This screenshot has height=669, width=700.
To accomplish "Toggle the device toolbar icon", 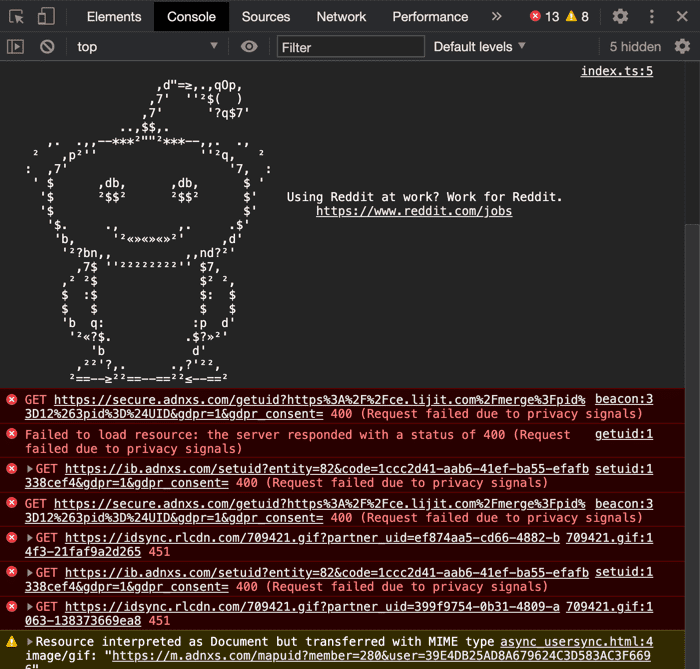I will click(46, 17).
